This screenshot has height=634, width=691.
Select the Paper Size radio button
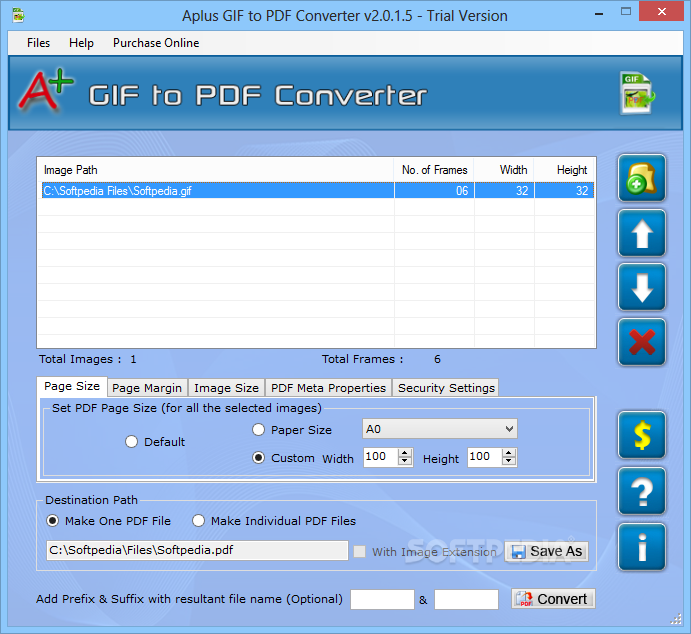pos(258,430)
